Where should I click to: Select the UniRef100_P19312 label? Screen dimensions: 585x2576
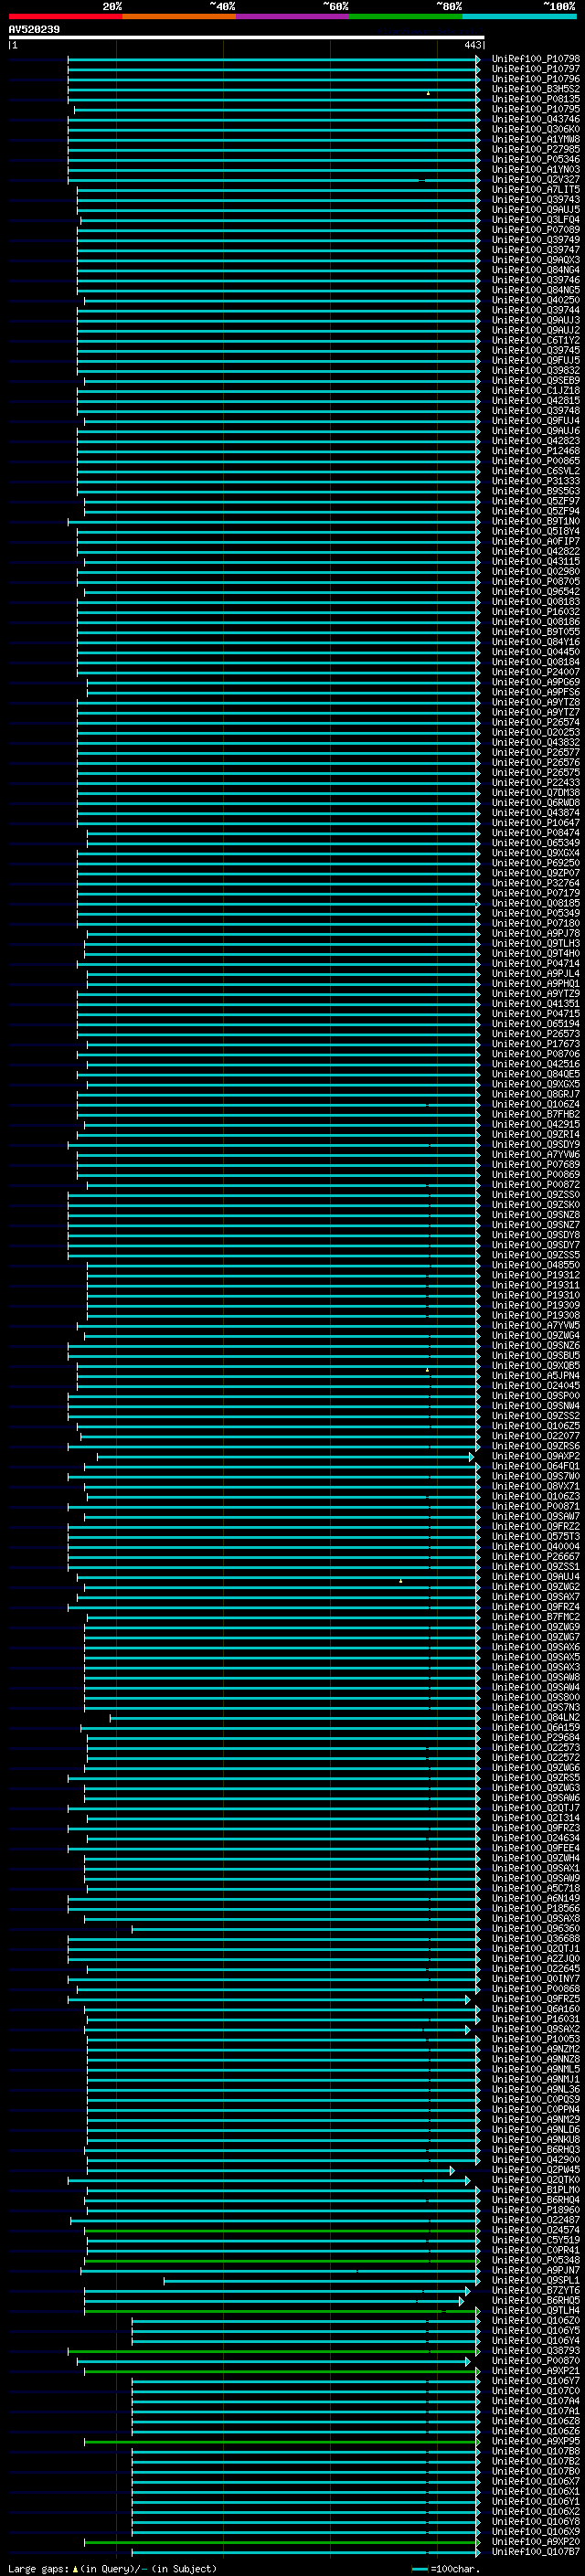click(536, 1275)
